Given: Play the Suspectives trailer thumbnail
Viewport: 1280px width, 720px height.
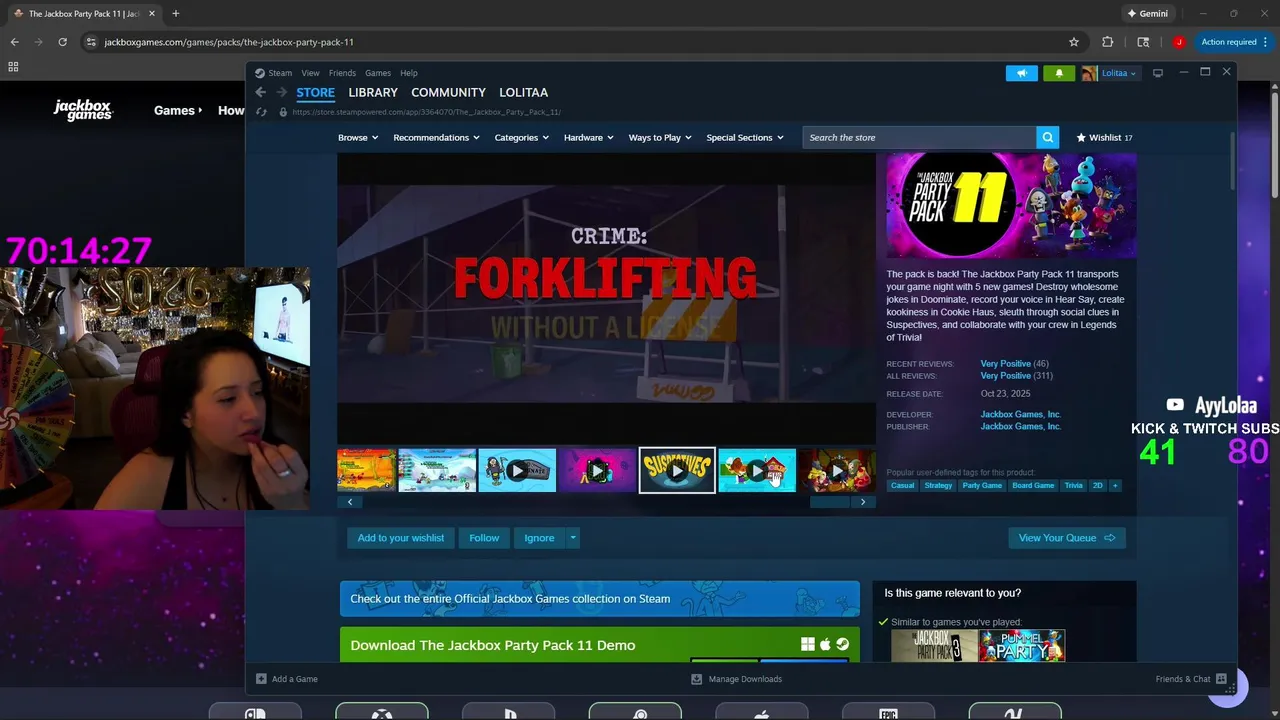Looking at the screenshot, I should (677, 470).
